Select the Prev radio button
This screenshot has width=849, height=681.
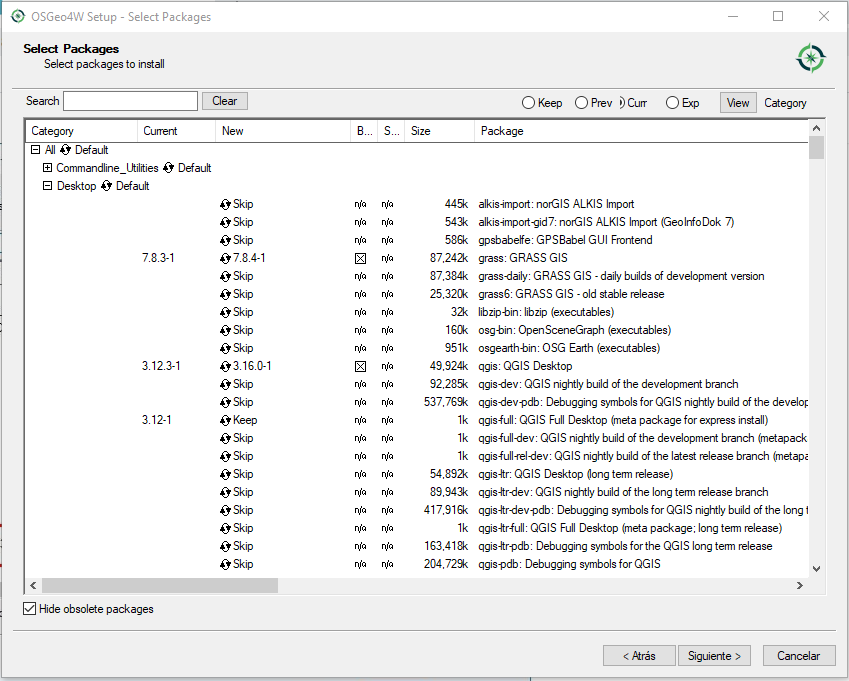coord(581,103)
